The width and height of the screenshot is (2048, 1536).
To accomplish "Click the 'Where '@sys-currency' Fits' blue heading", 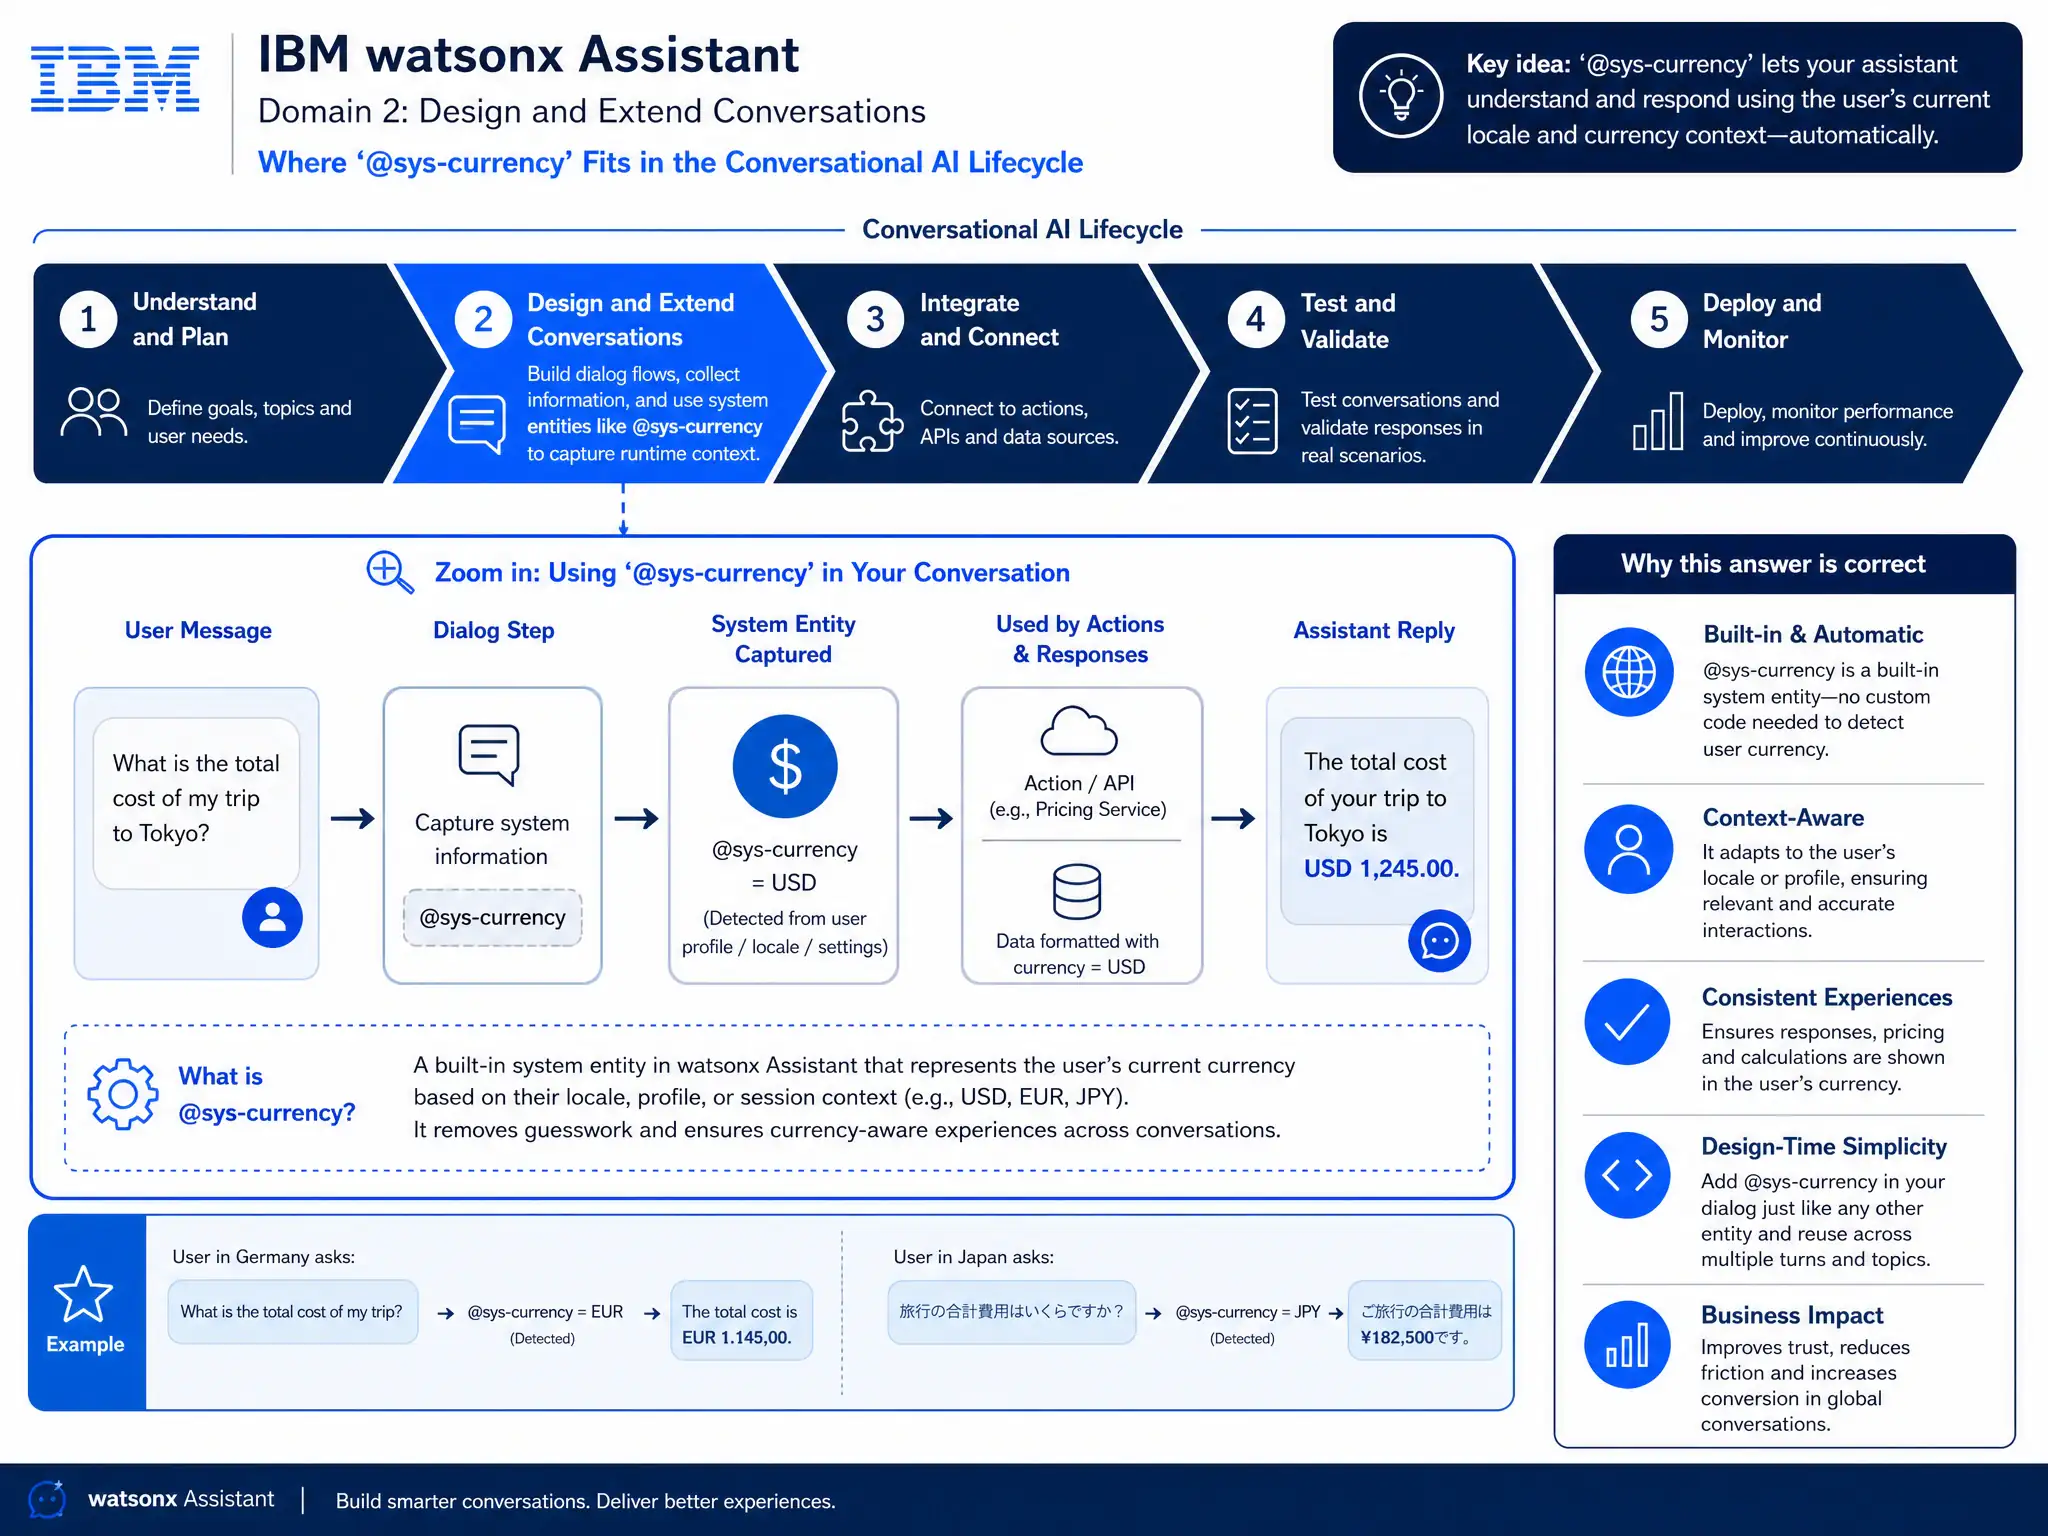I will pos(670,162).
